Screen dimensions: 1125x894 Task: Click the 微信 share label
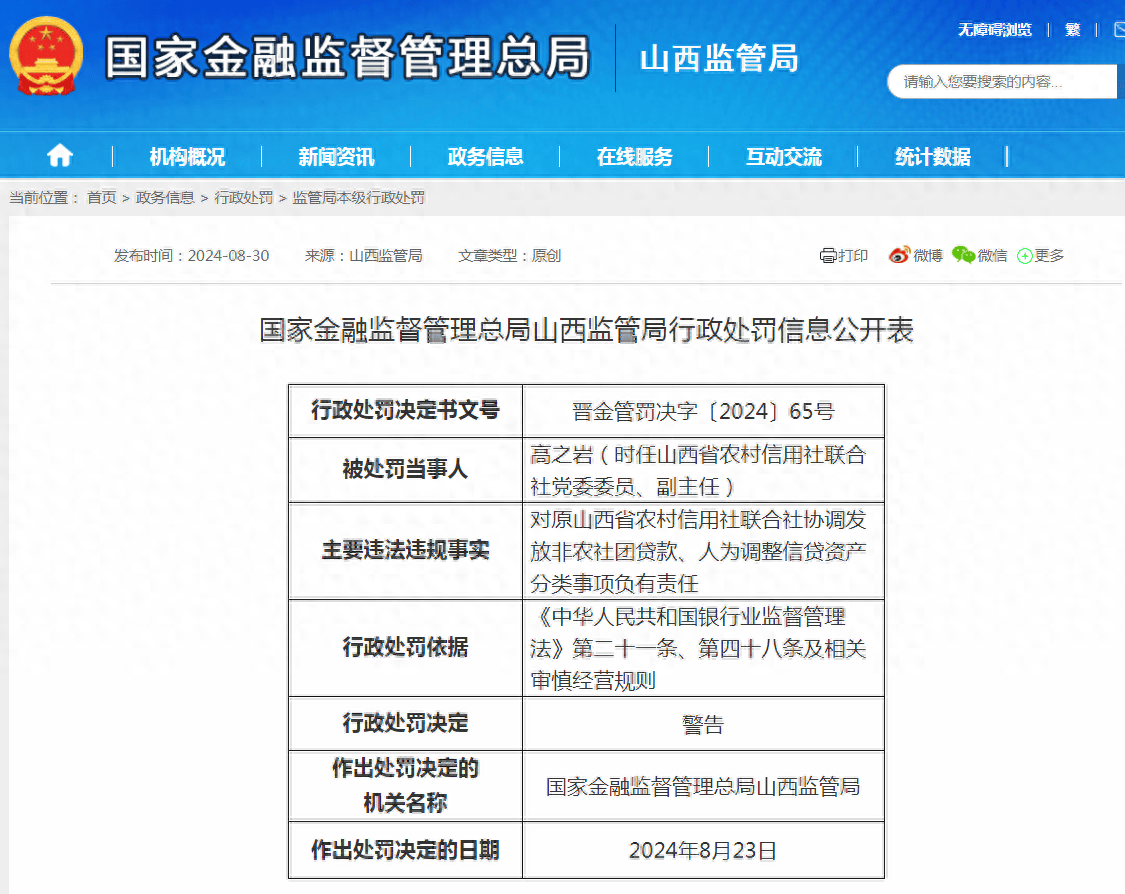(x=992, y=255)
